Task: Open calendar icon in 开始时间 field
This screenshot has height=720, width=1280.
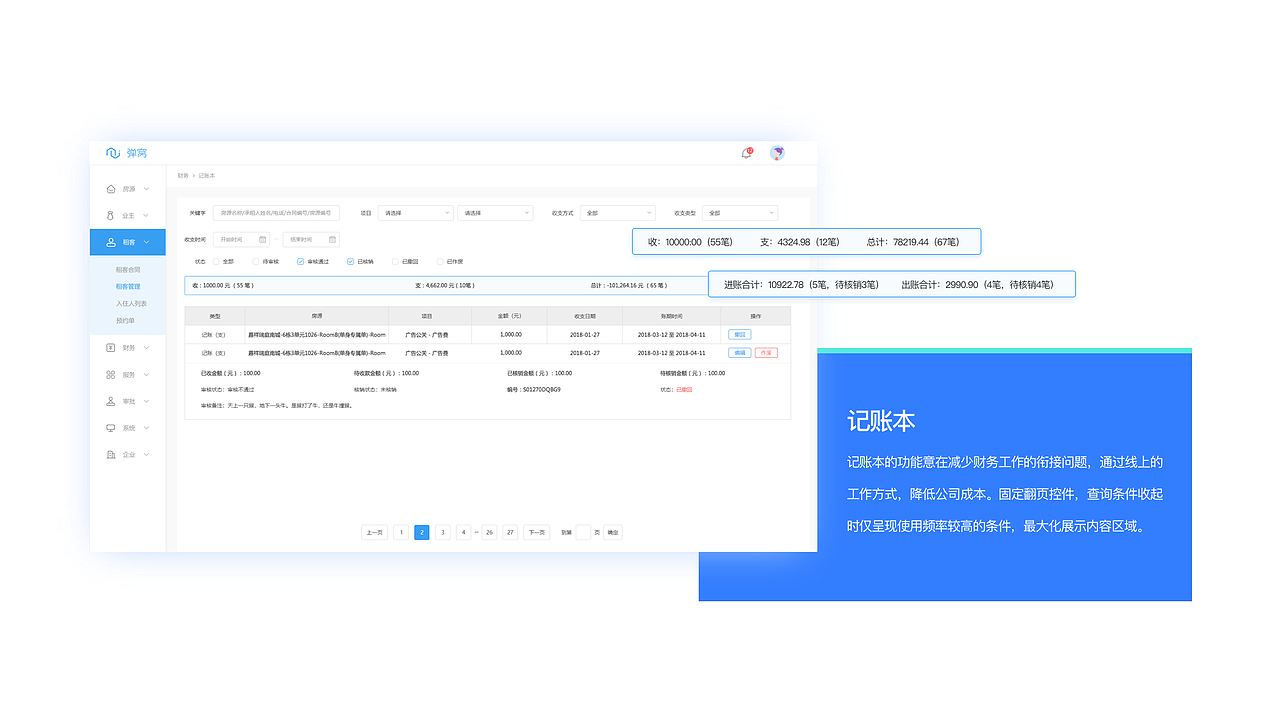Action: [263, 239]
